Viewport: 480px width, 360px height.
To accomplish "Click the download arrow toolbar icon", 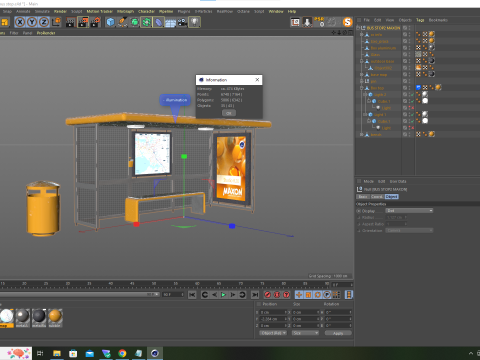I will pos(307,22).
